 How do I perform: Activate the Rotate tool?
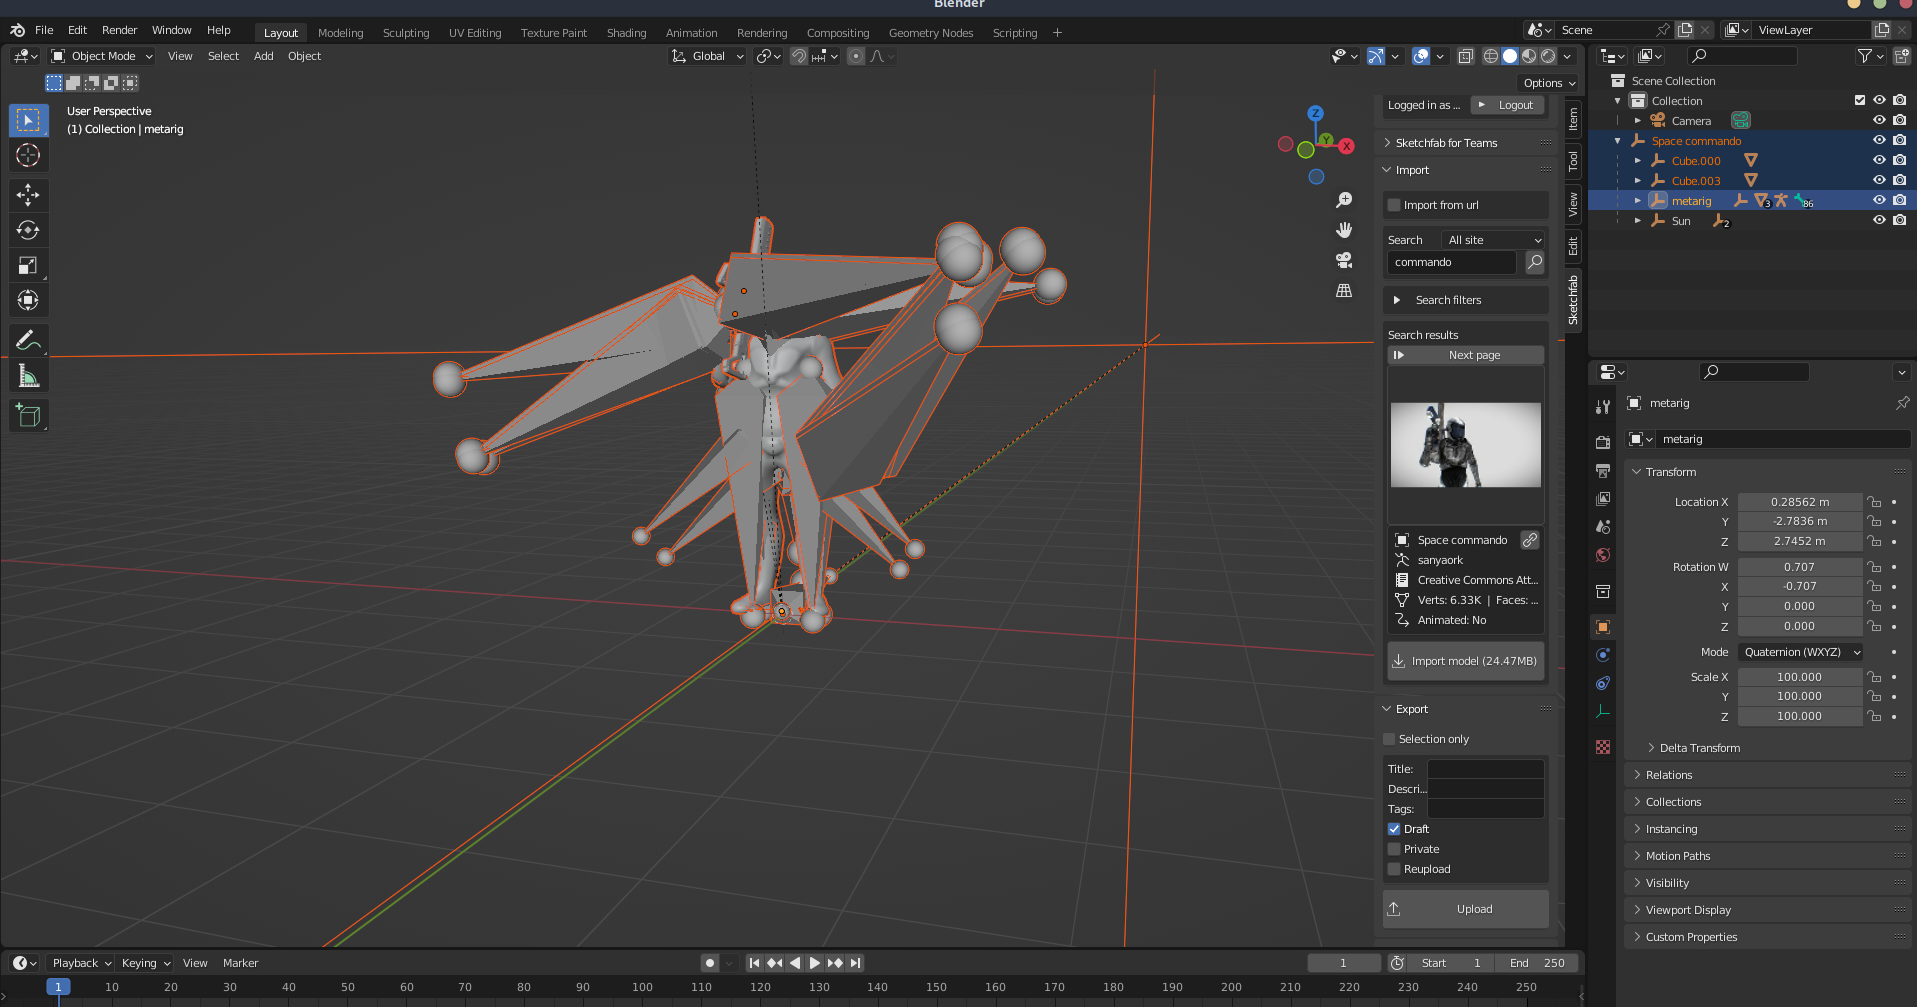coord(28,230)
